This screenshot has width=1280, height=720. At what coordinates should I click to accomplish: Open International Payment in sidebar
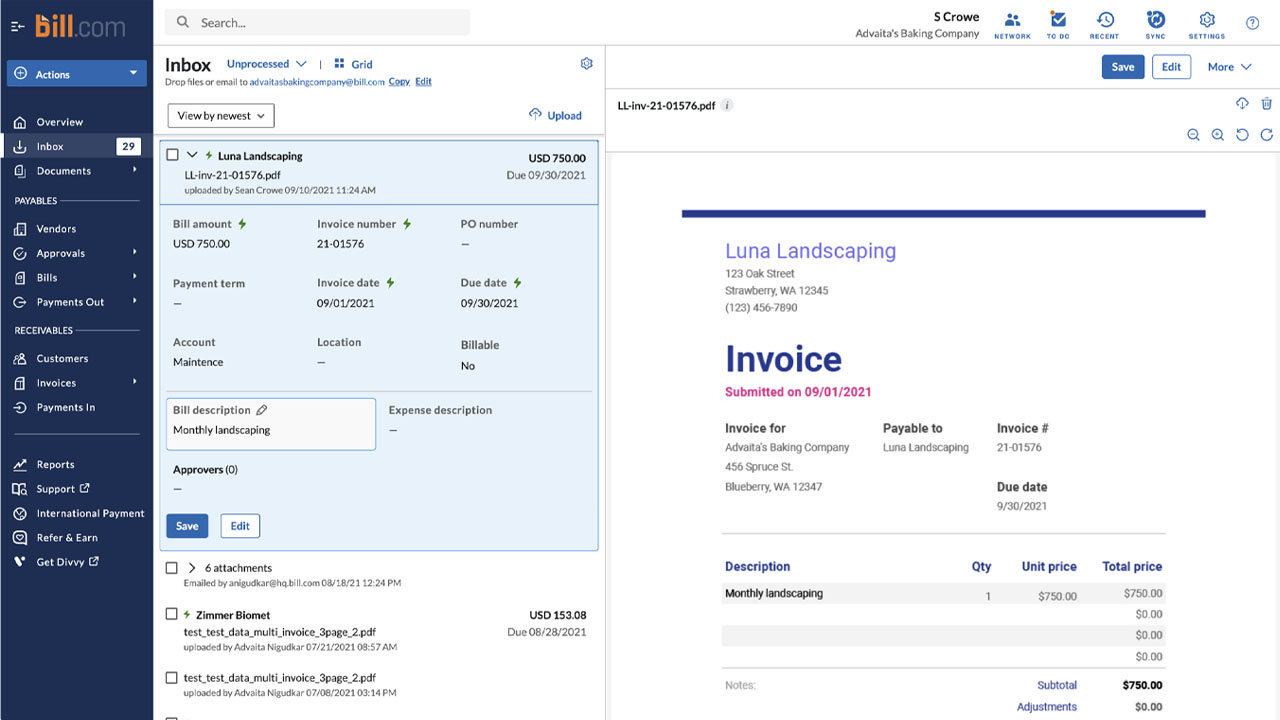90,514
